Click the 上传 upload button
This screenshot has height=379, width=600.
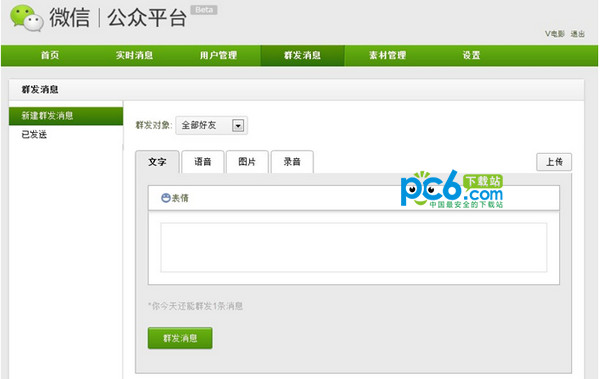pos(554,162)
